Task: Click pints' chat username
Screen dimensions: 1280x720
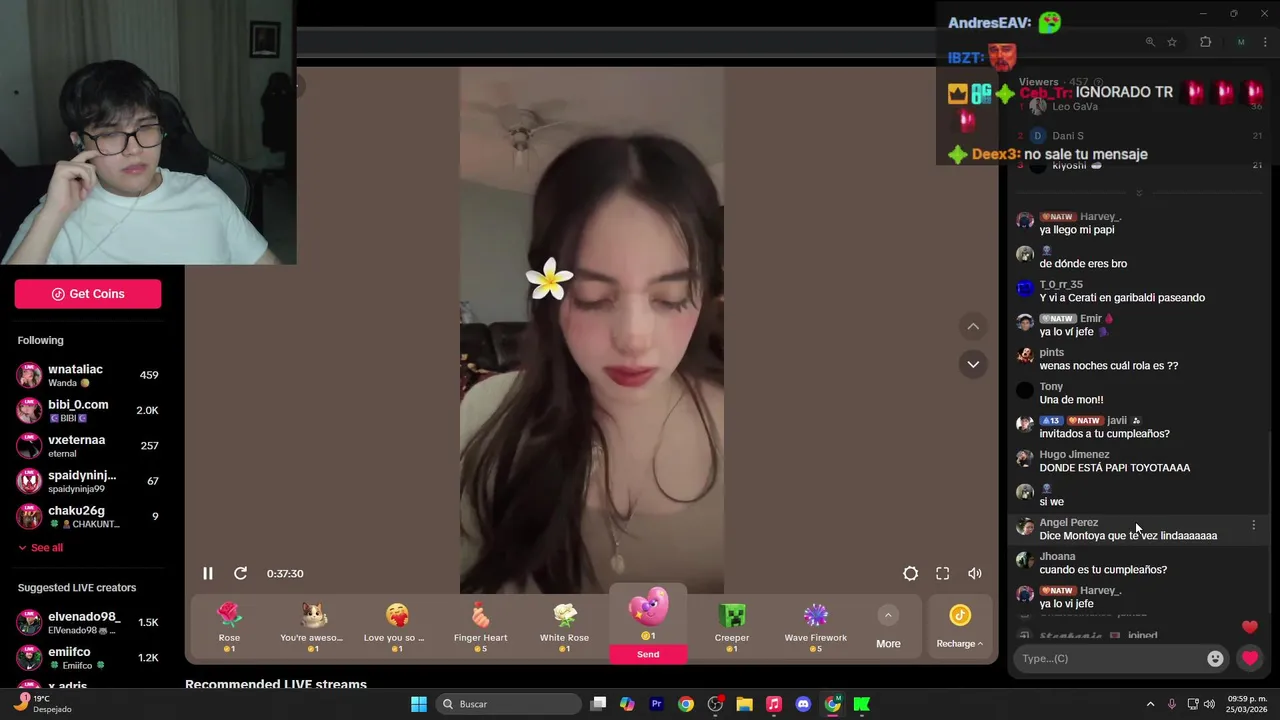Action: (1051, 352)
